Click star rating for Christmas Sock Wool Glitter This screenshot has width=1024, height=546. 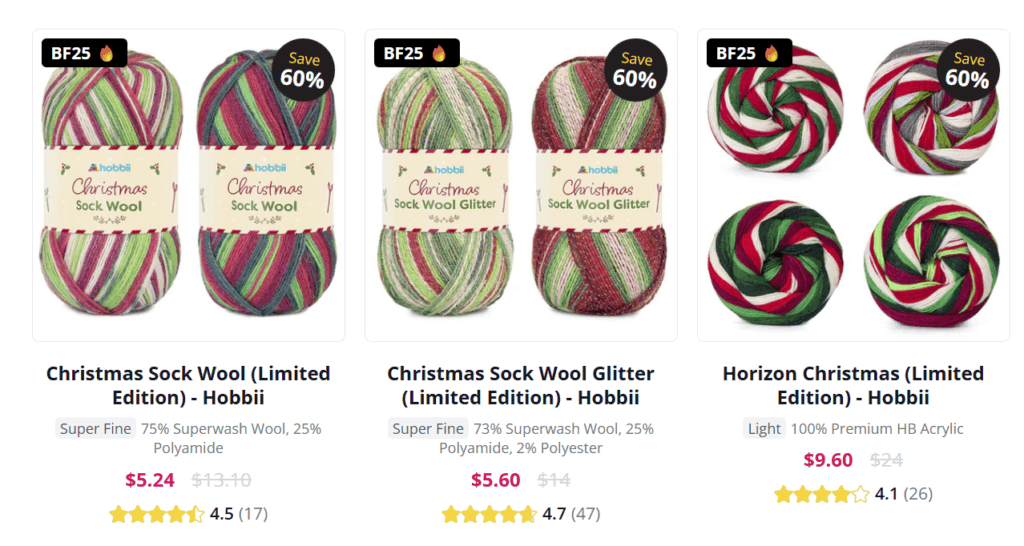[x=489, y=514]
